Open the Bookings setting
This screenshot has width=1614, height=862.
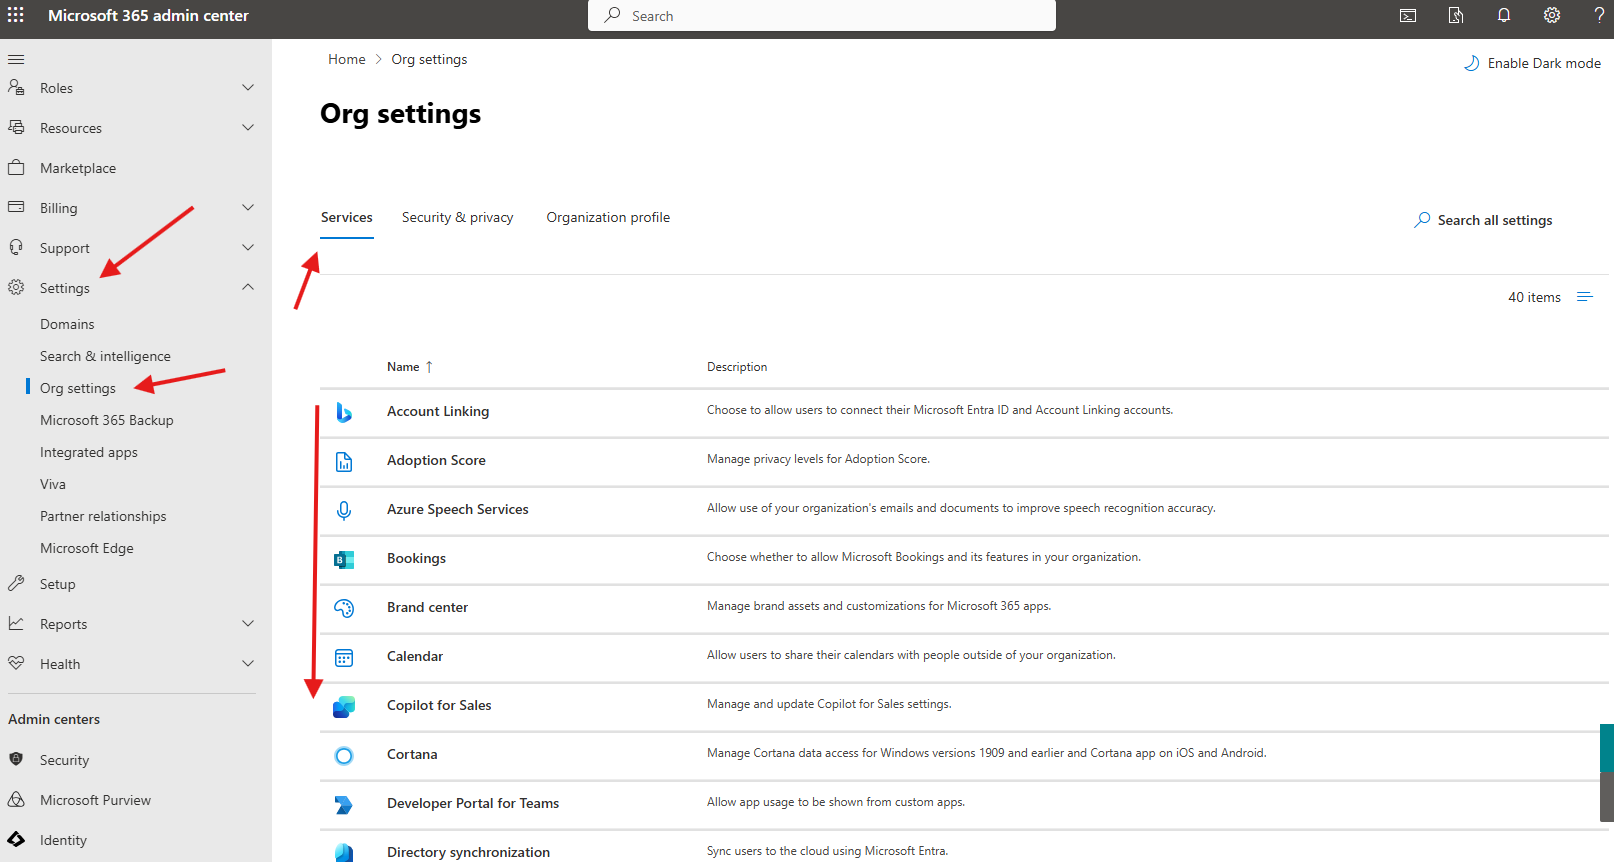pyautogui.click(x=416, y=558)
